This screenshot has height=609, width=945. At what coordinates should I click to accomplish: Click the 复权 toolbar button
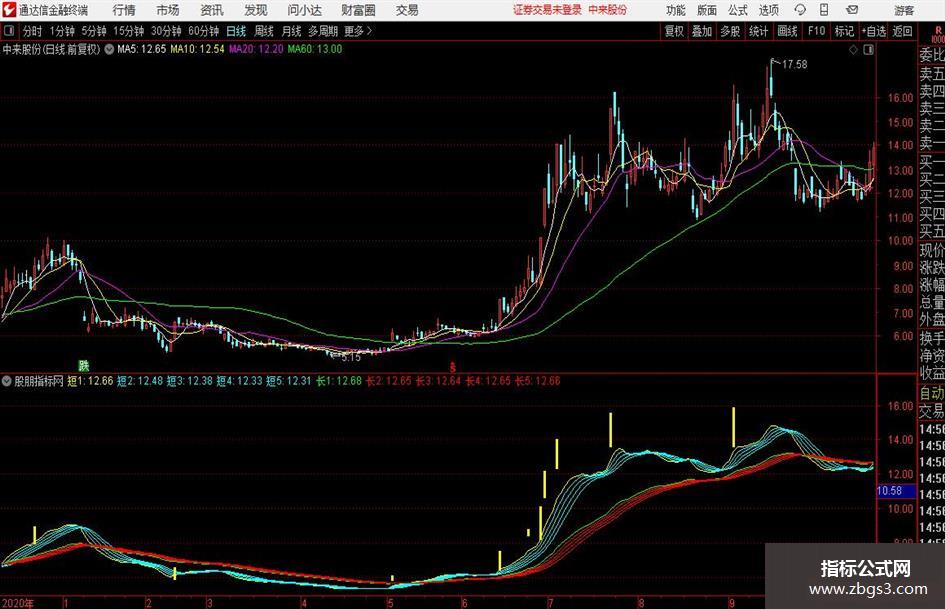coord(674,31)
